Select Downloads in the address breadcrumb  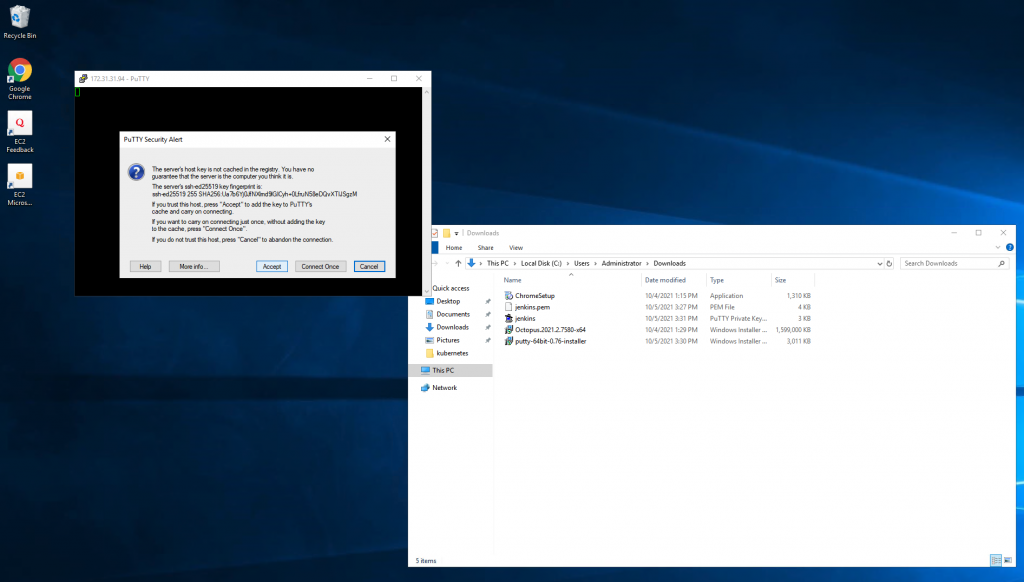click(669, 263)
